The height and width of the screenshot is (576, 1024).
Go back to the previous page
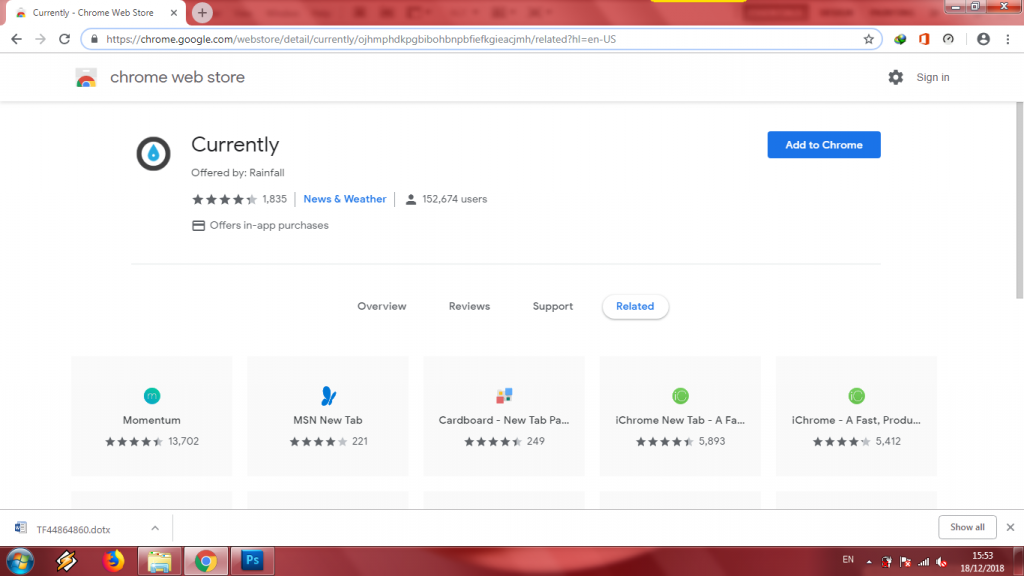[x=16, y=39]
